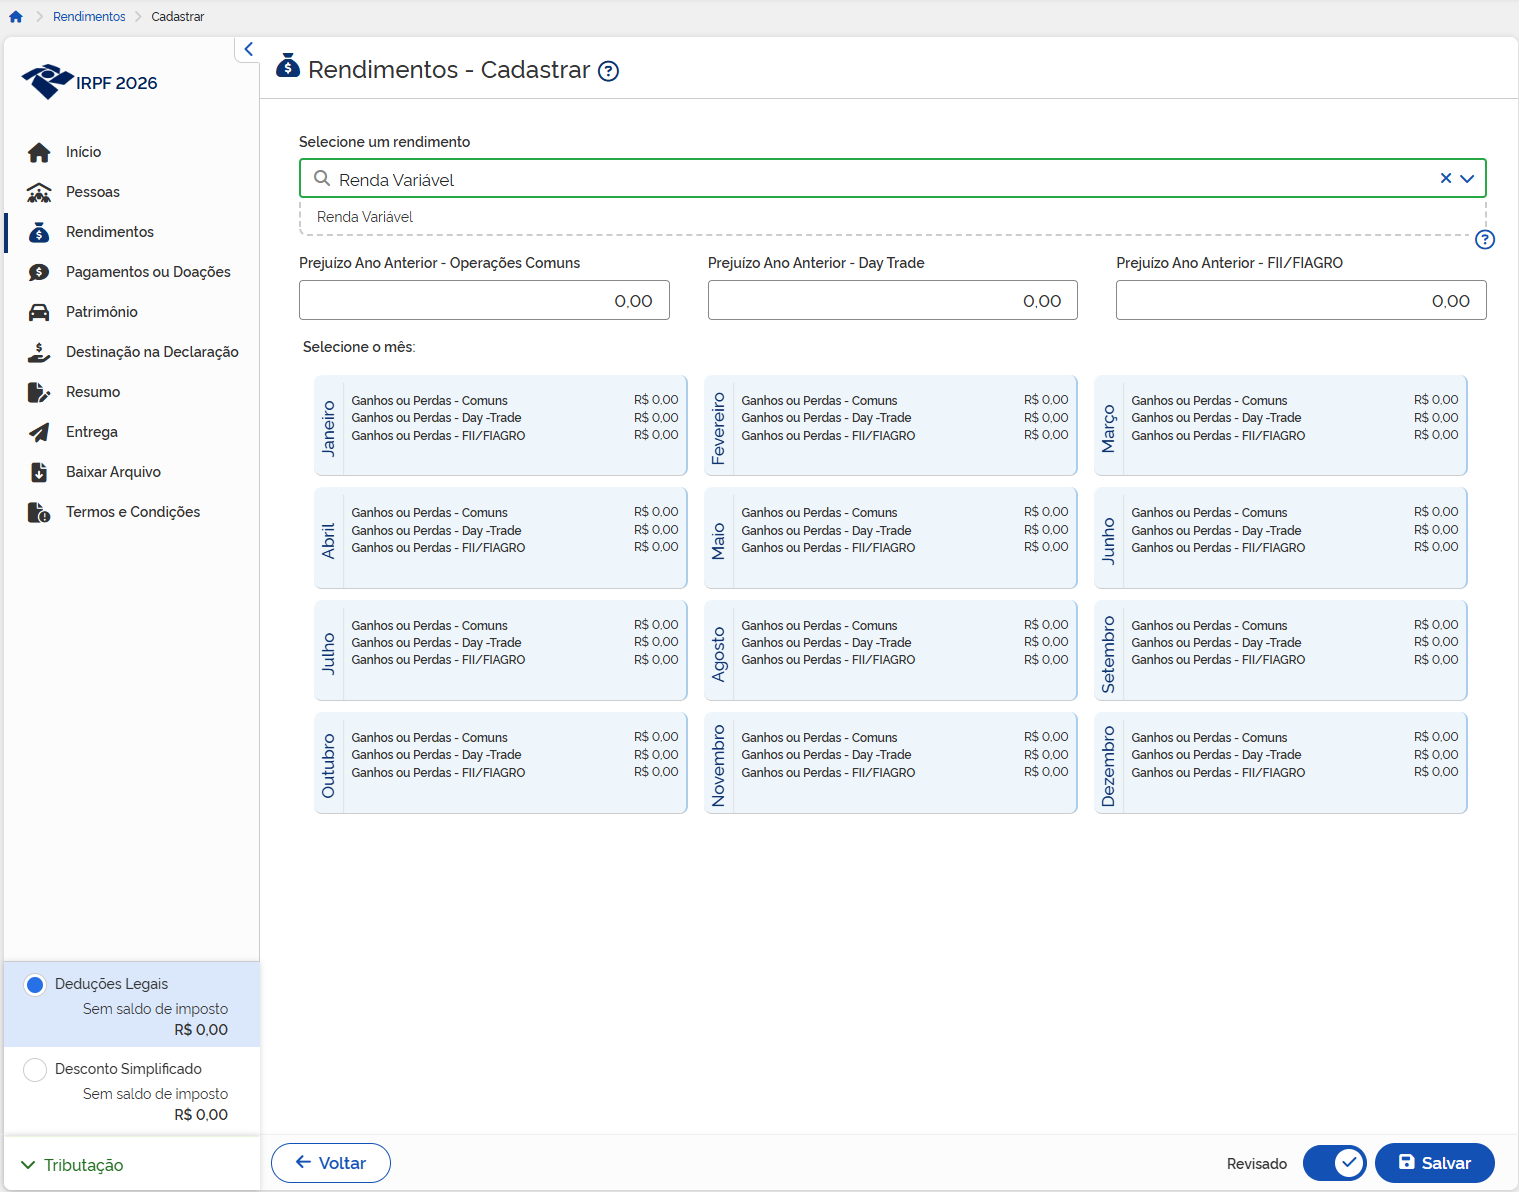Click the Entrega paper plane icon

[39, 432]
